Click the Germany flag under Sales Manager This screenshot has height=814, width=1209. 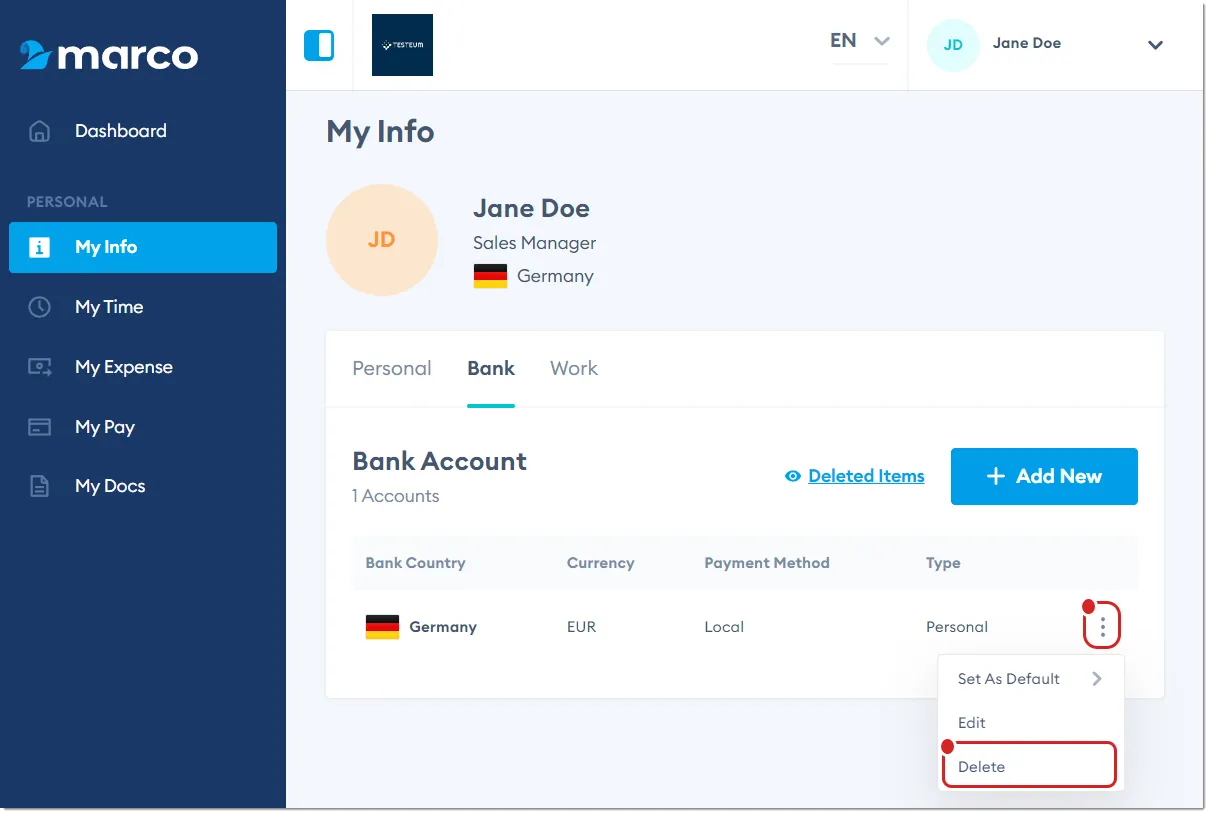pyautogui.click(x=490, y=276)
